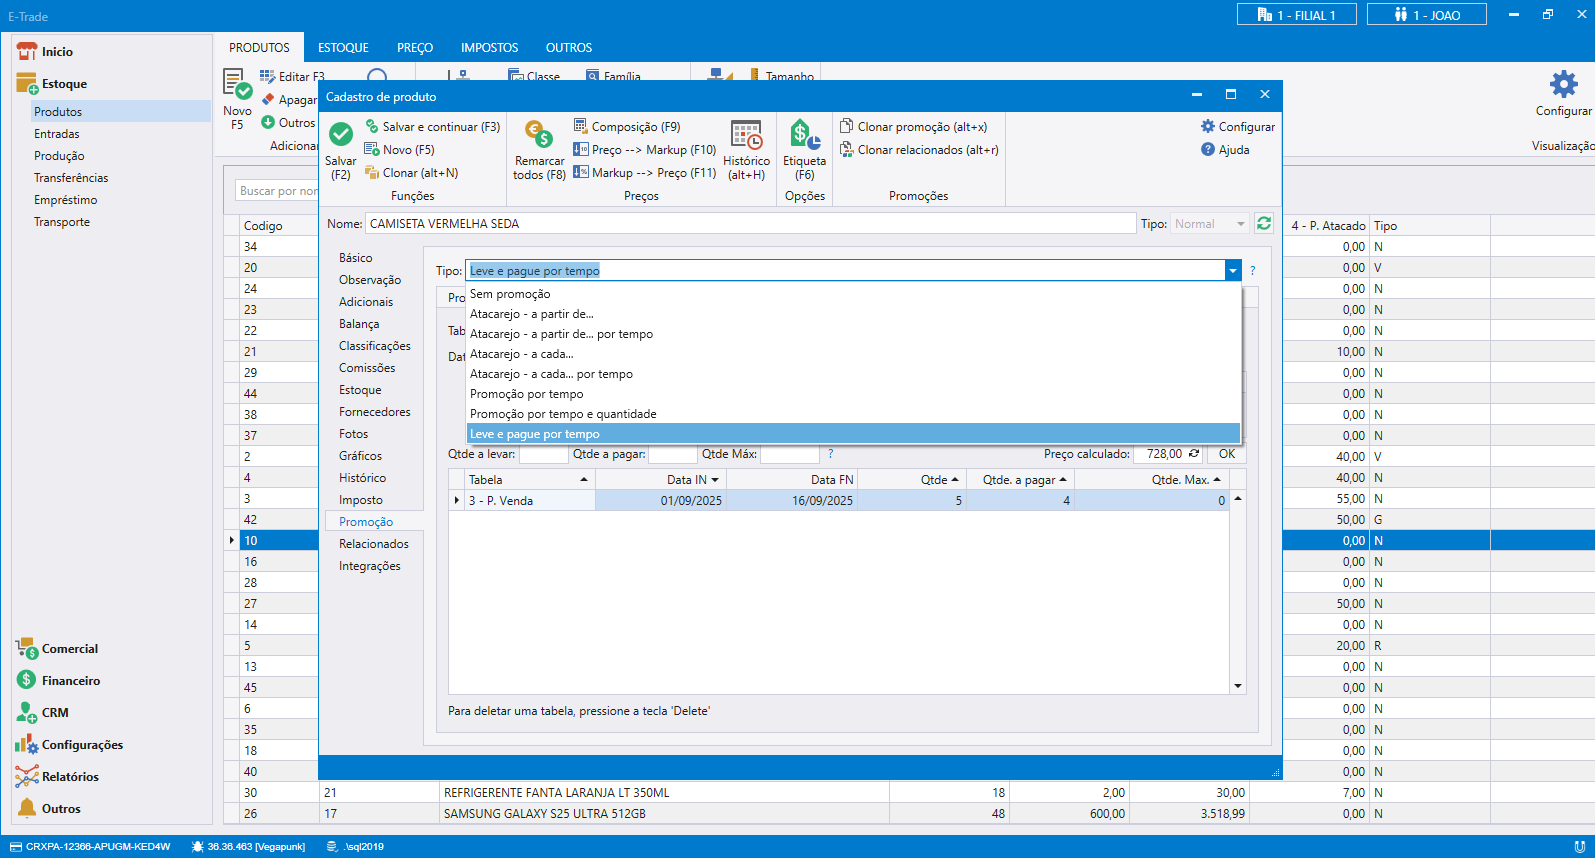Switch to the ESTOQUE ribbon tab

tap(343, 48)
